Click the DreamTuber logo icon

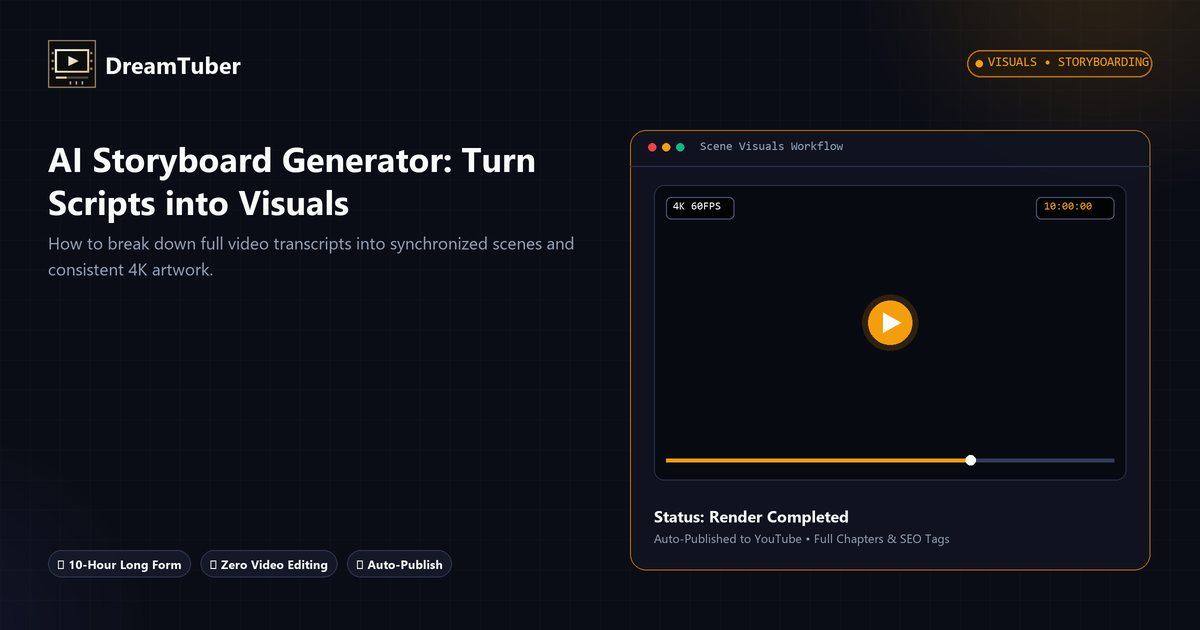click(x=71, y=65)
